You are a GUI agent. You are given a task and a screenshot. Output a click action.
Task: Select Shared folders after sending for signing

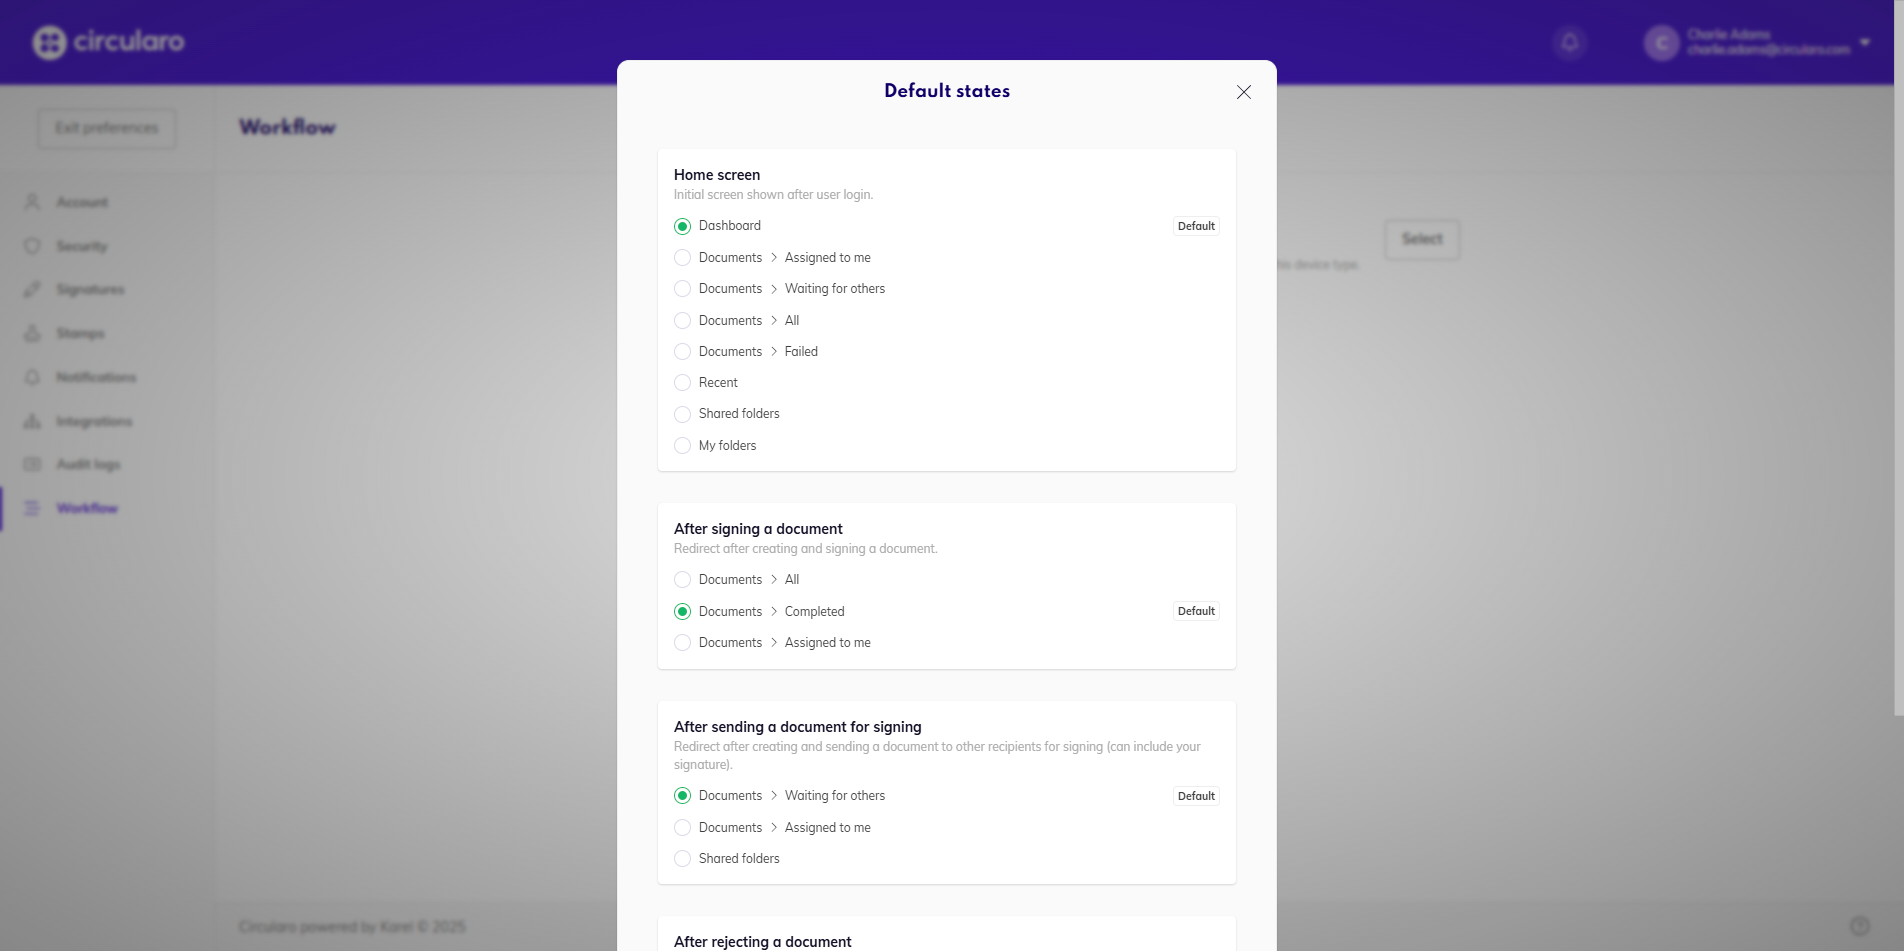click(x=683, y=859)
